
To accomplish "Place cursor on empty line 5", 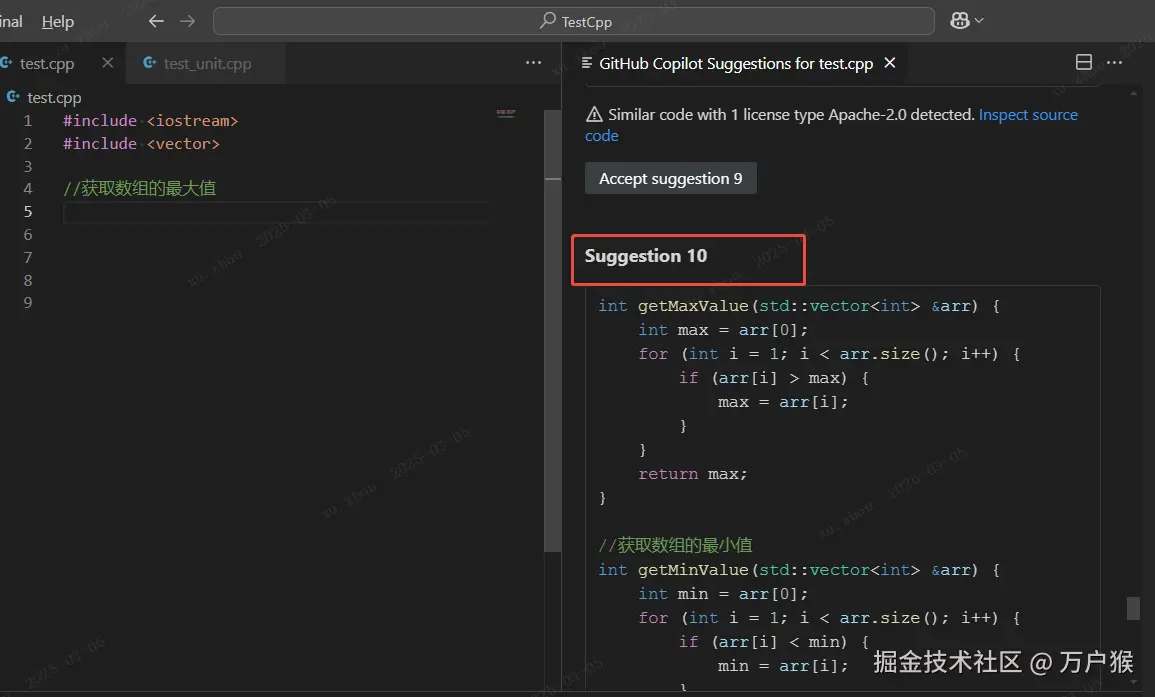I will click(x=276, y=212).
